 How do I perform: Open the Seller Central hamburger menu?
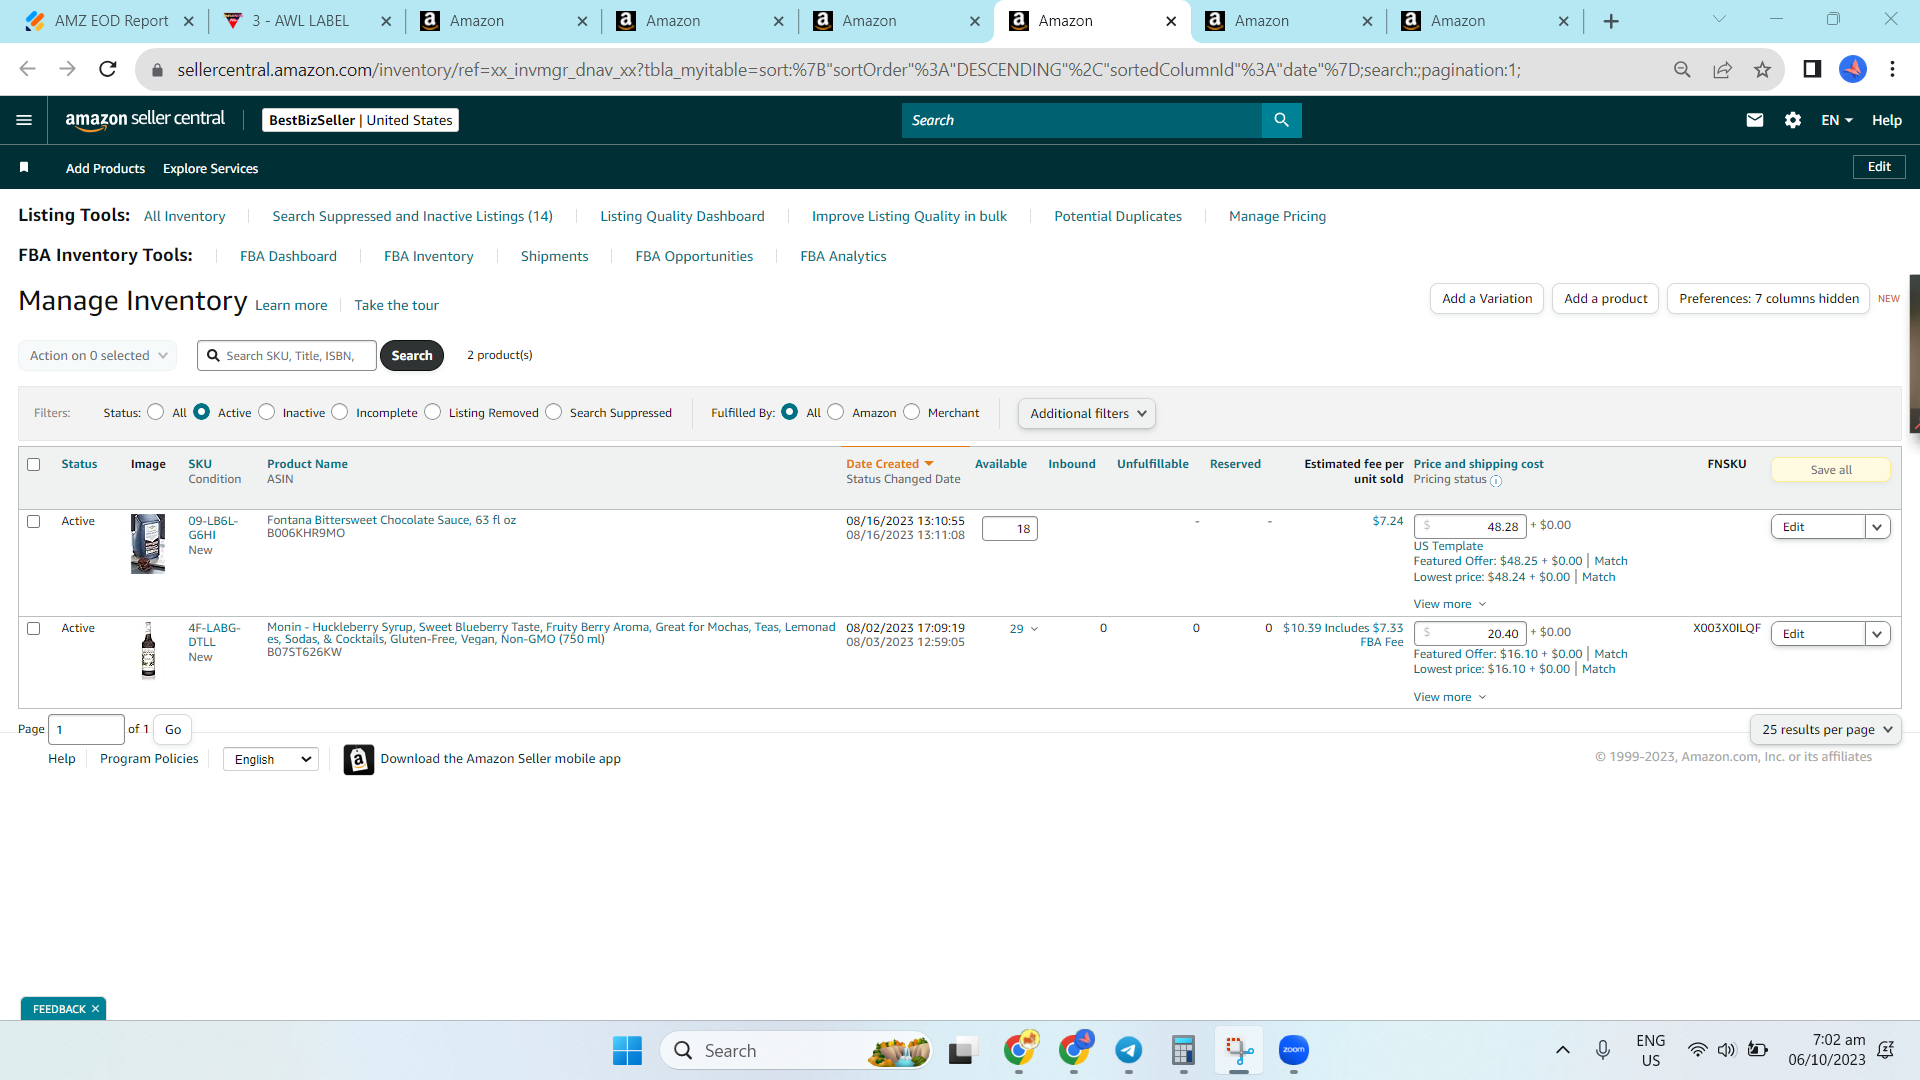pos(24,120)
